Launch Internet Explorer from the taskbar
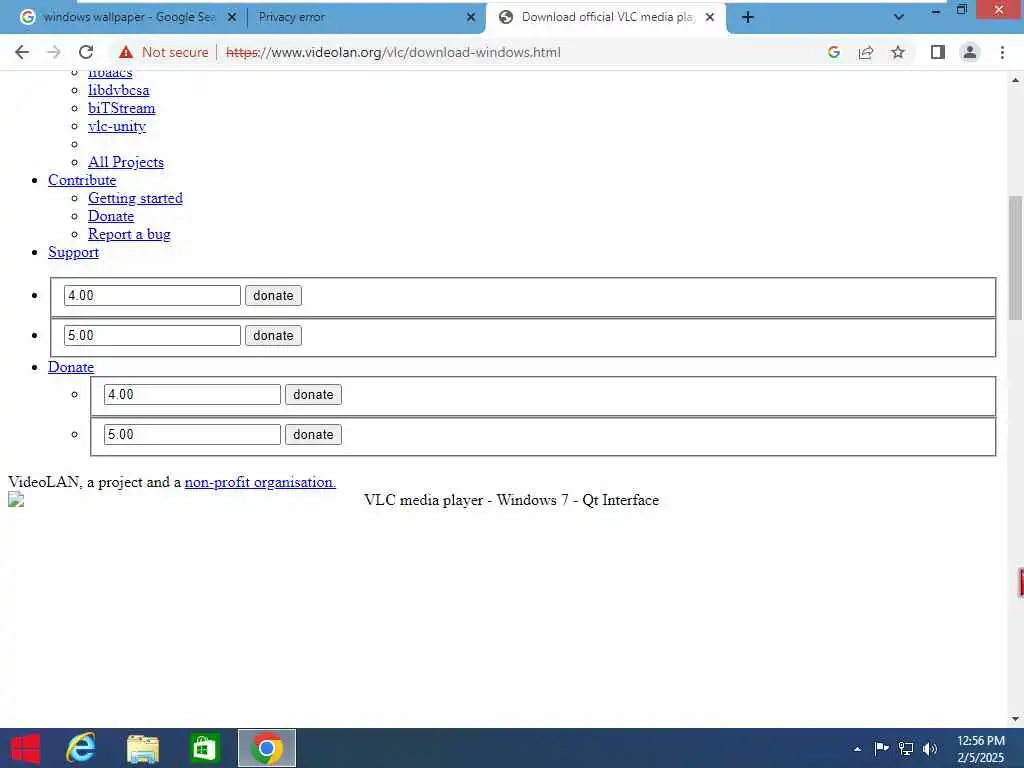This screenshot has width=1024, height=768. pos(81,748)
